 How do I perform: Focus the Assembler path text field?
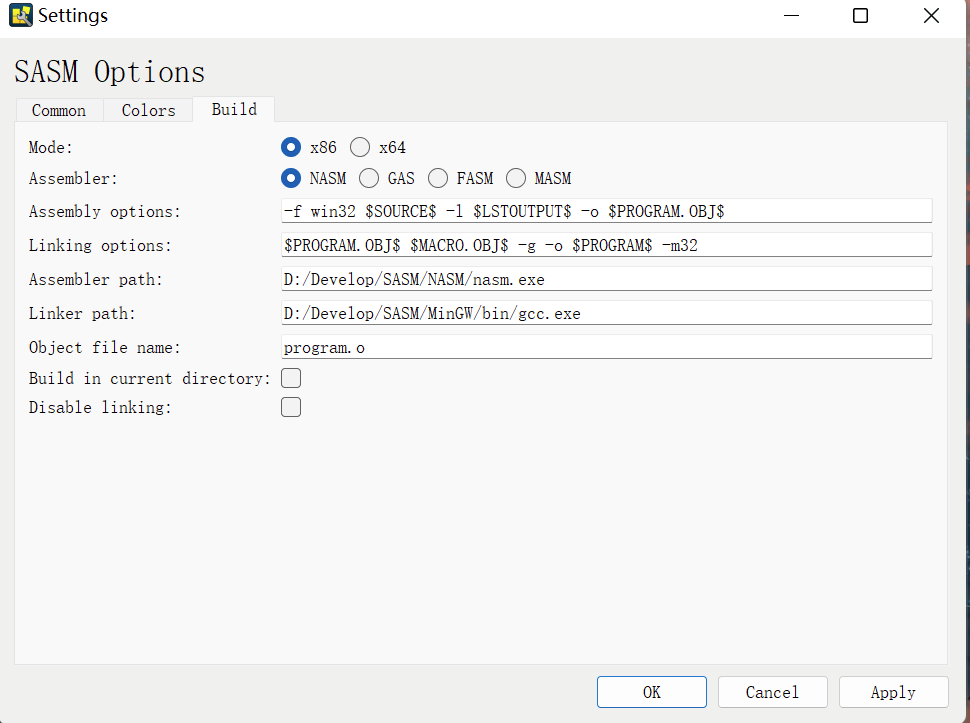(606, 279)
